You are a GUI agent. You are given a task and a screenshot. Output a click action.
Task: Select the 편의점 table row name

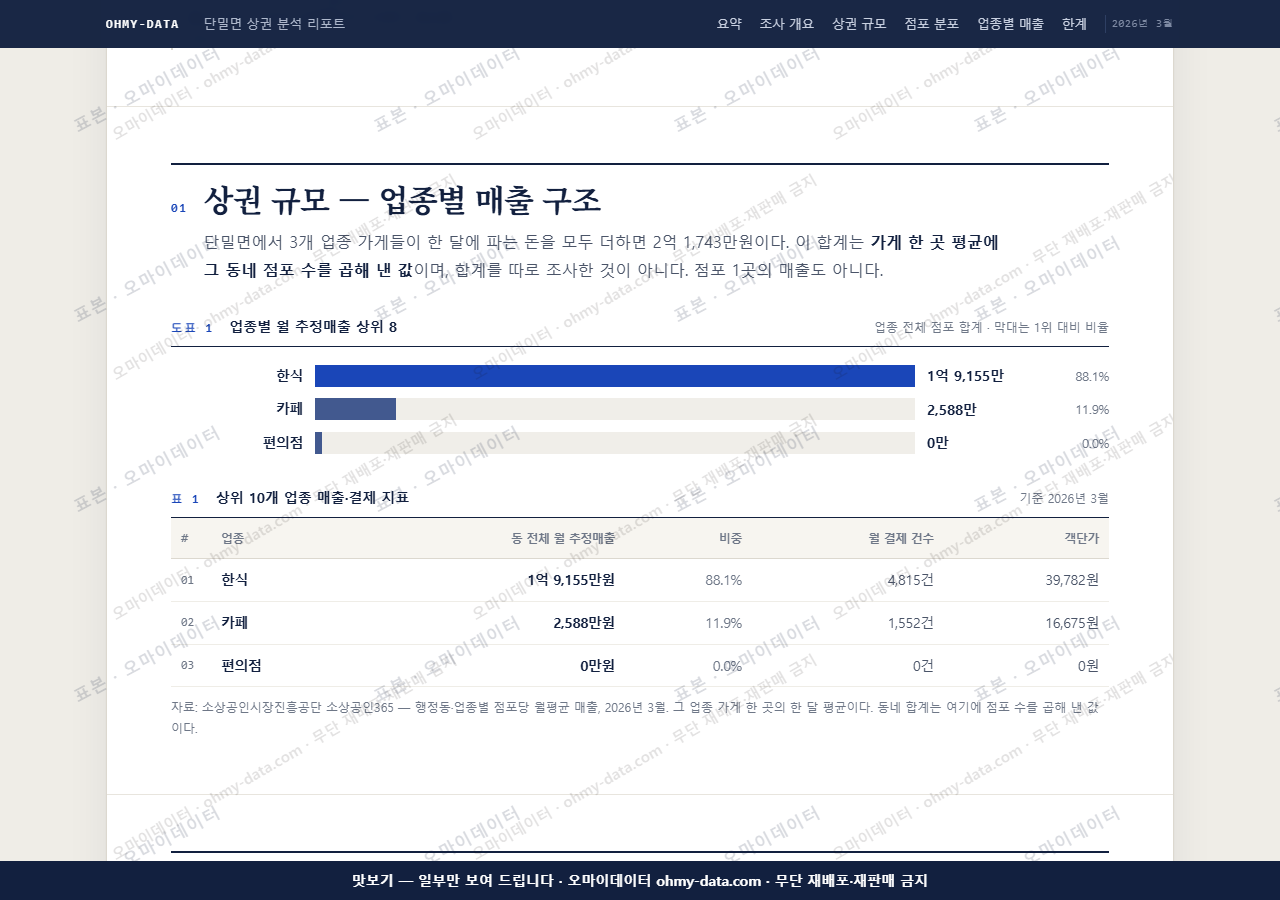click(242, 666)
